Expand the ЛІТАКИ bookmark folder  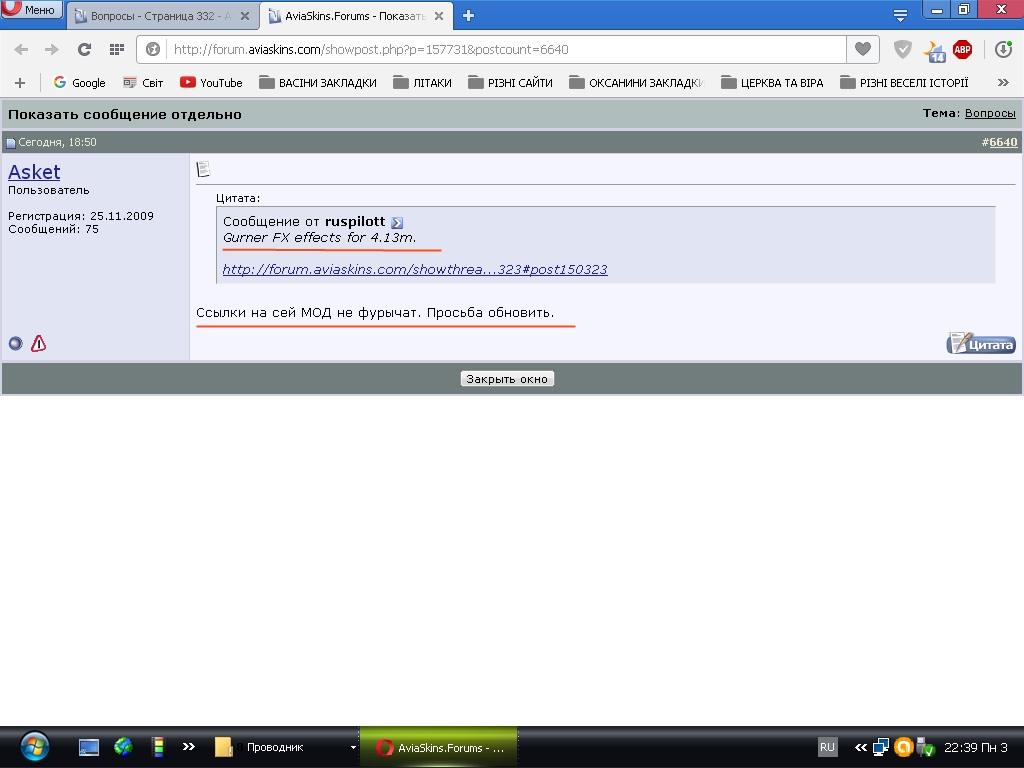coord(422,83)
